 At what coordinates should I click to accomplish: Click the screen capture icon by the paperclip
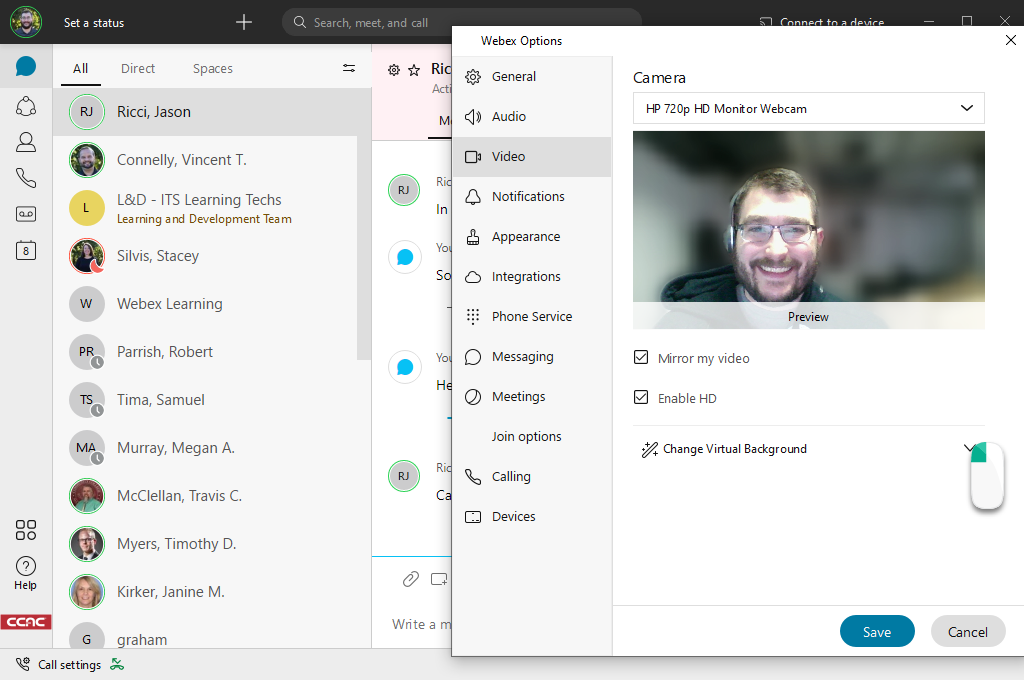[x=439, y=579]
